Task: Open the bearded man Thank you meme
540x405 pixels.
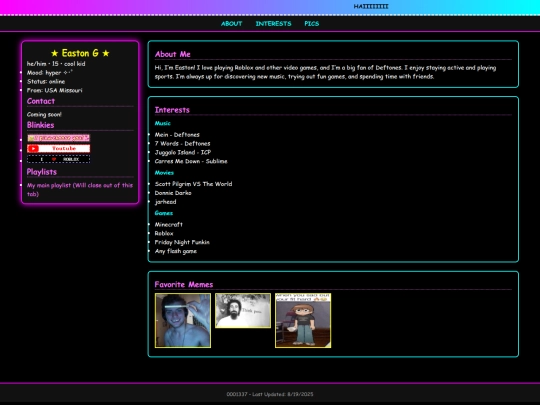Action: (243, 311)
